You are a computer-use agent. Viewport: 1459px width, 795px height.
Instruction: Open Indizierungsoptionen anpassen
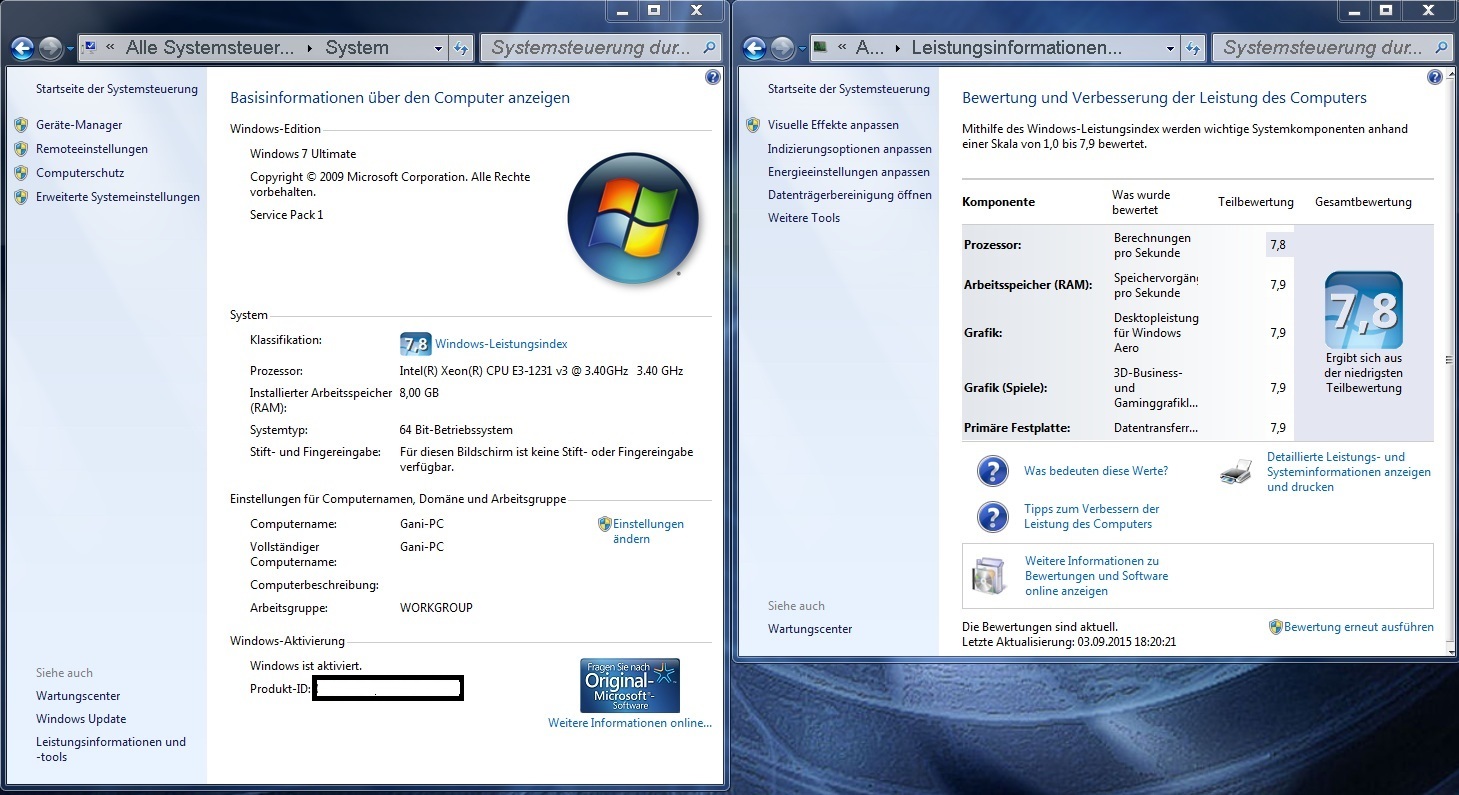point(849,149)
